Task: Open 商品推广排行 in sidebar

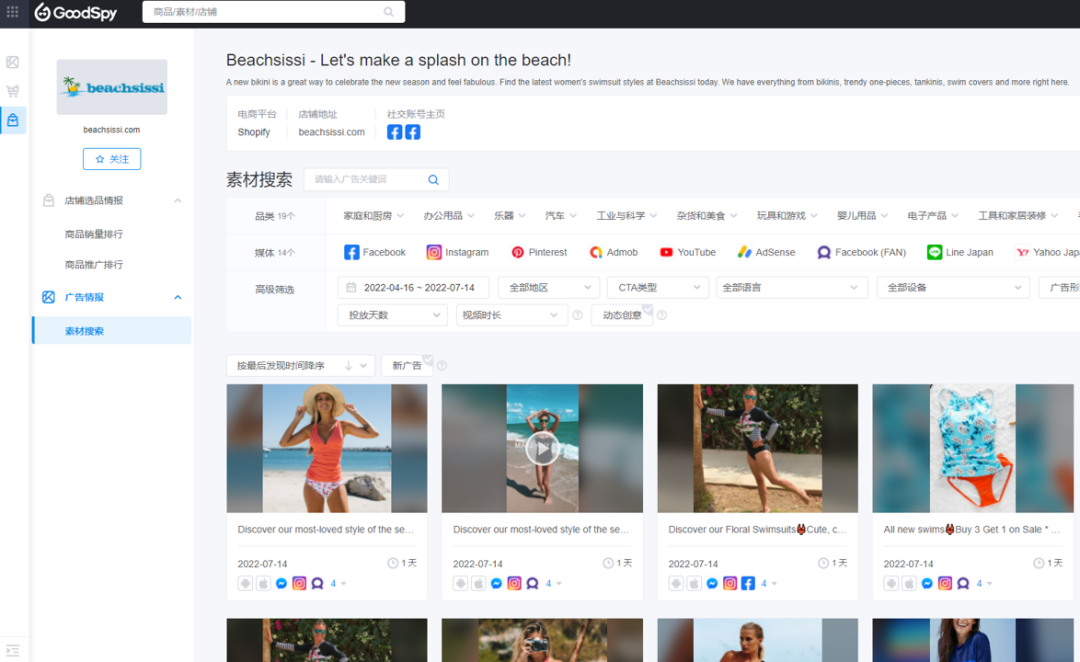Action: pos(94,265)
